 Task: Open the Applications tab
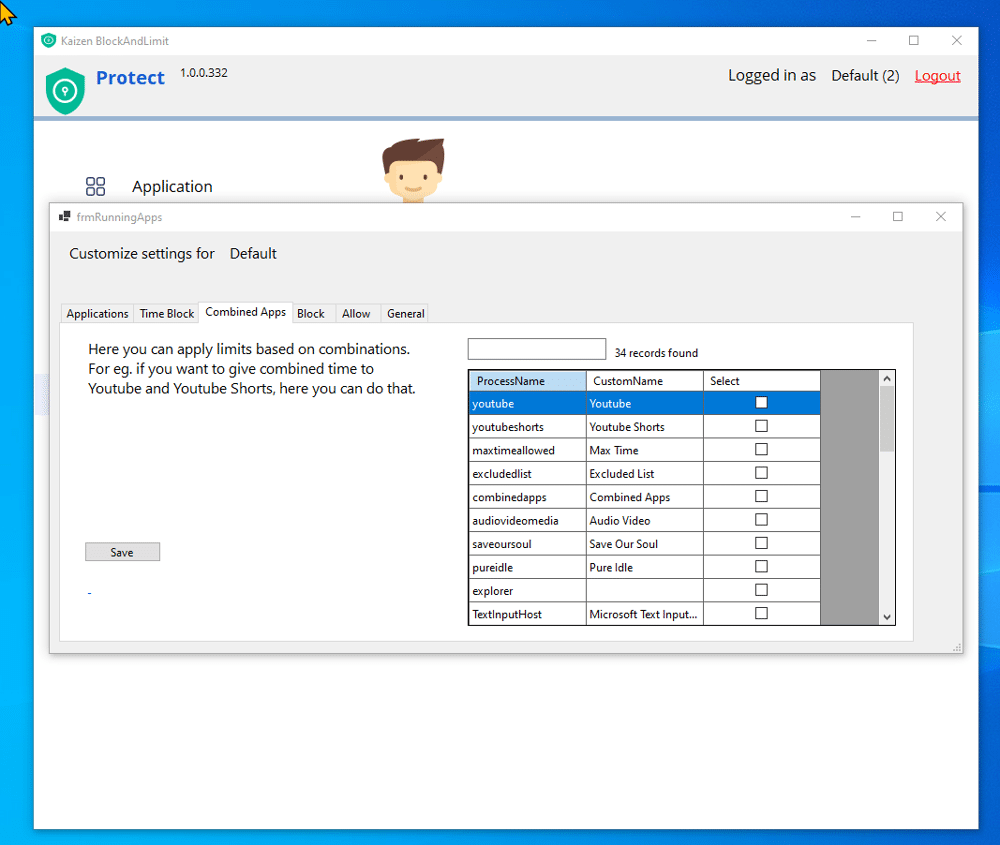pos(97,314)
